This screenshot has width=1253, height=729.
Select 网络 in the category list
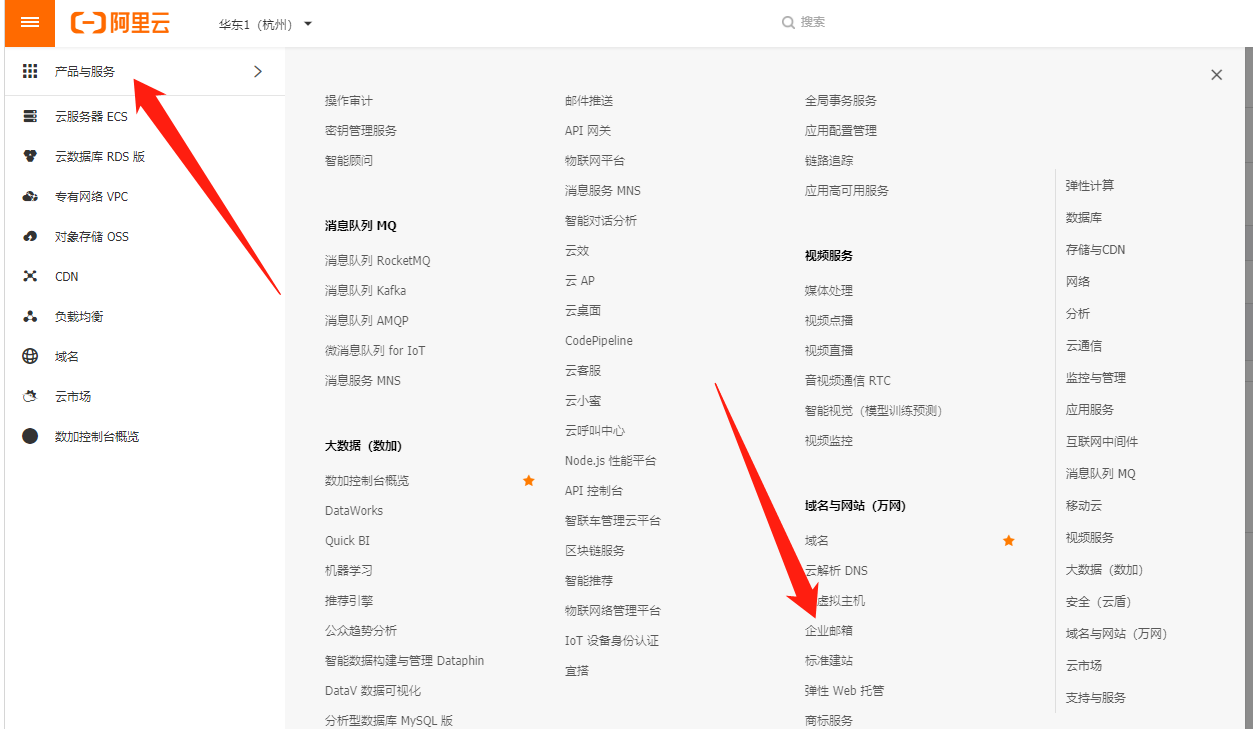tap(1078, 282)
